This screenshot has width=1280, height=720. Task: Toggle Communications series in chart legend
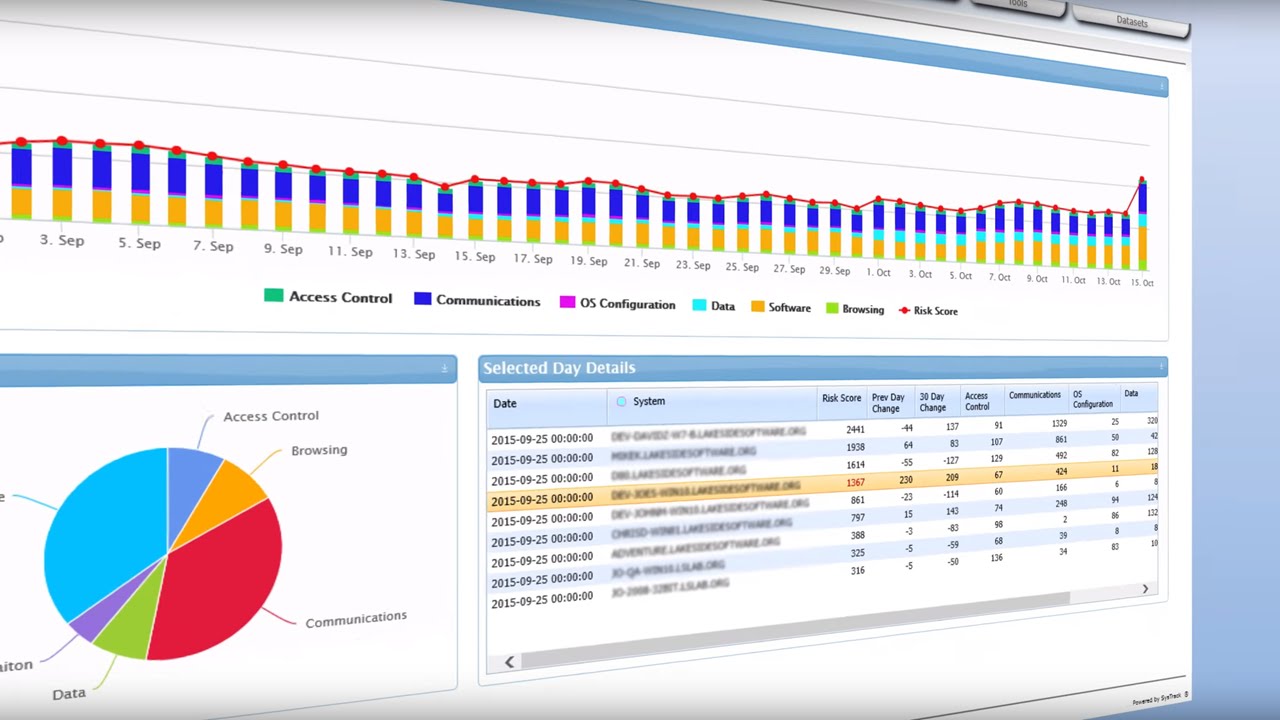477,300
